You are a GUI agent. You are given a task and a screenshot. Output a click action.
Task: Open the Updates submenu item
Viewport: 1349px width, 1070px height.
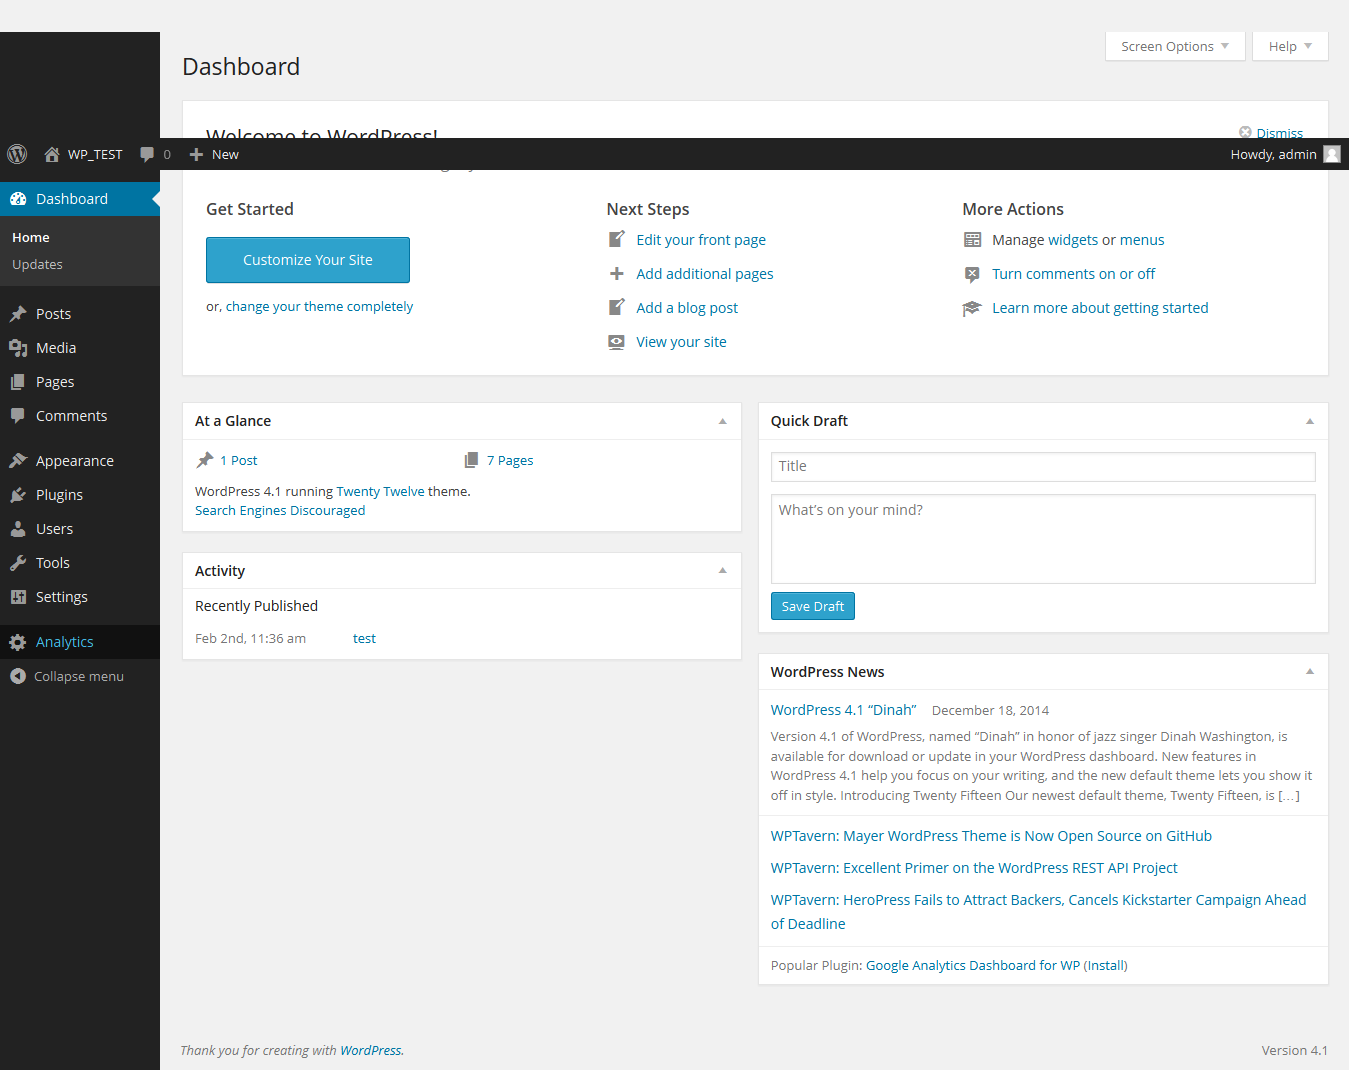tap(37, 264)
